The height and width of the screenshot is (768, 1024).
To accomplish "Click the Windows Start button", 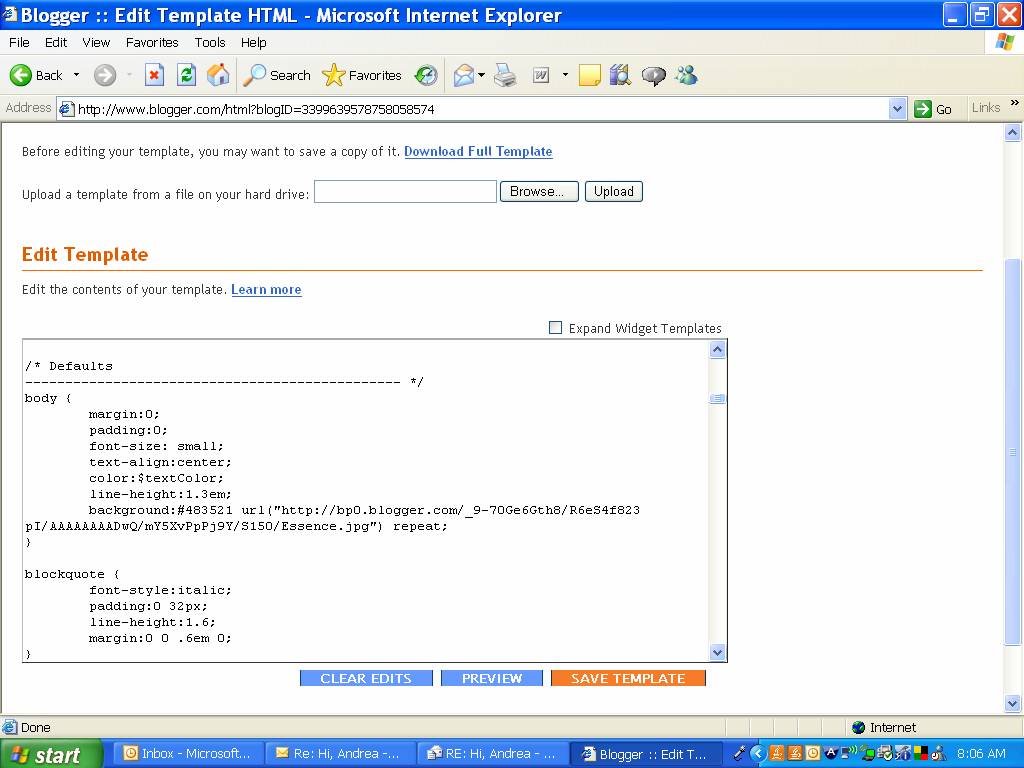I will [51, 754].
